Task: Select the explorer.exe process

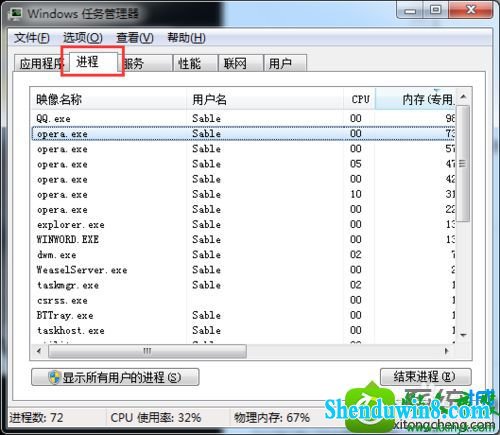Action: pos(243,225)
